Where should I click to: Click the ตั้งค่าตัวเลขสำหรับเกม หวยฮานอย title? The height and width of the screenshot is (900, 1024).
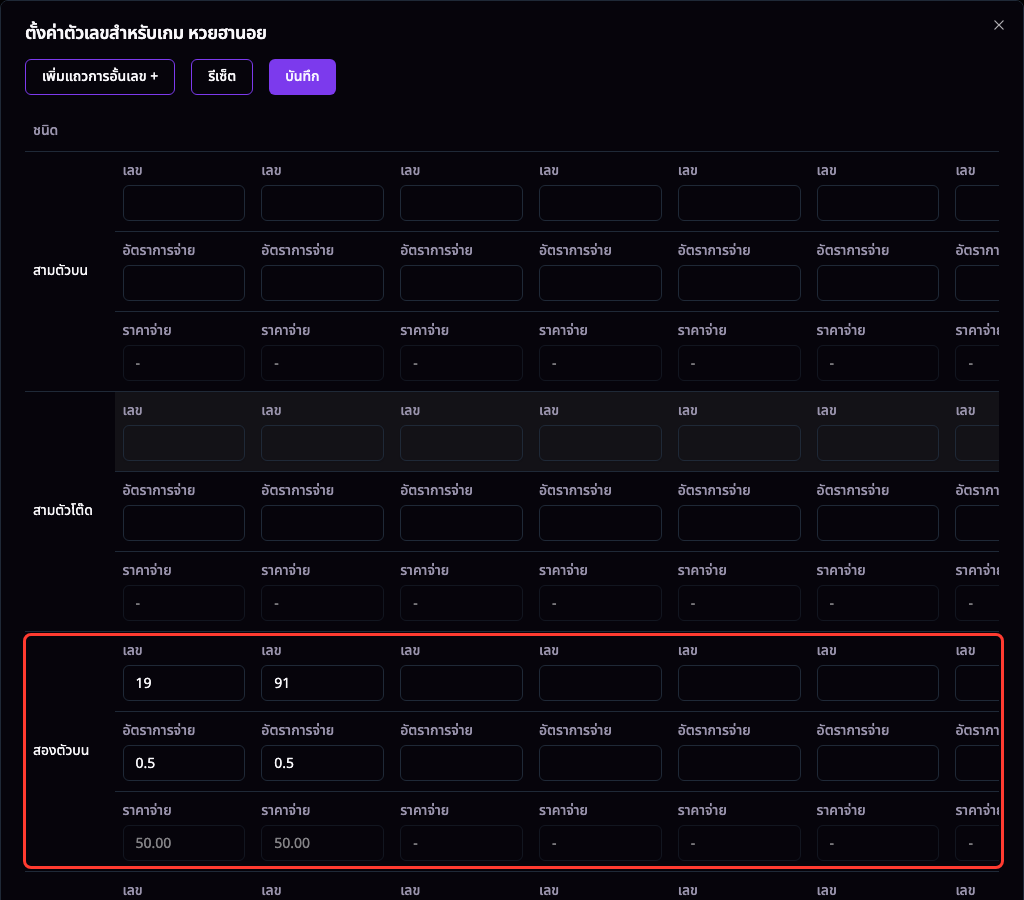coord(146,33)
